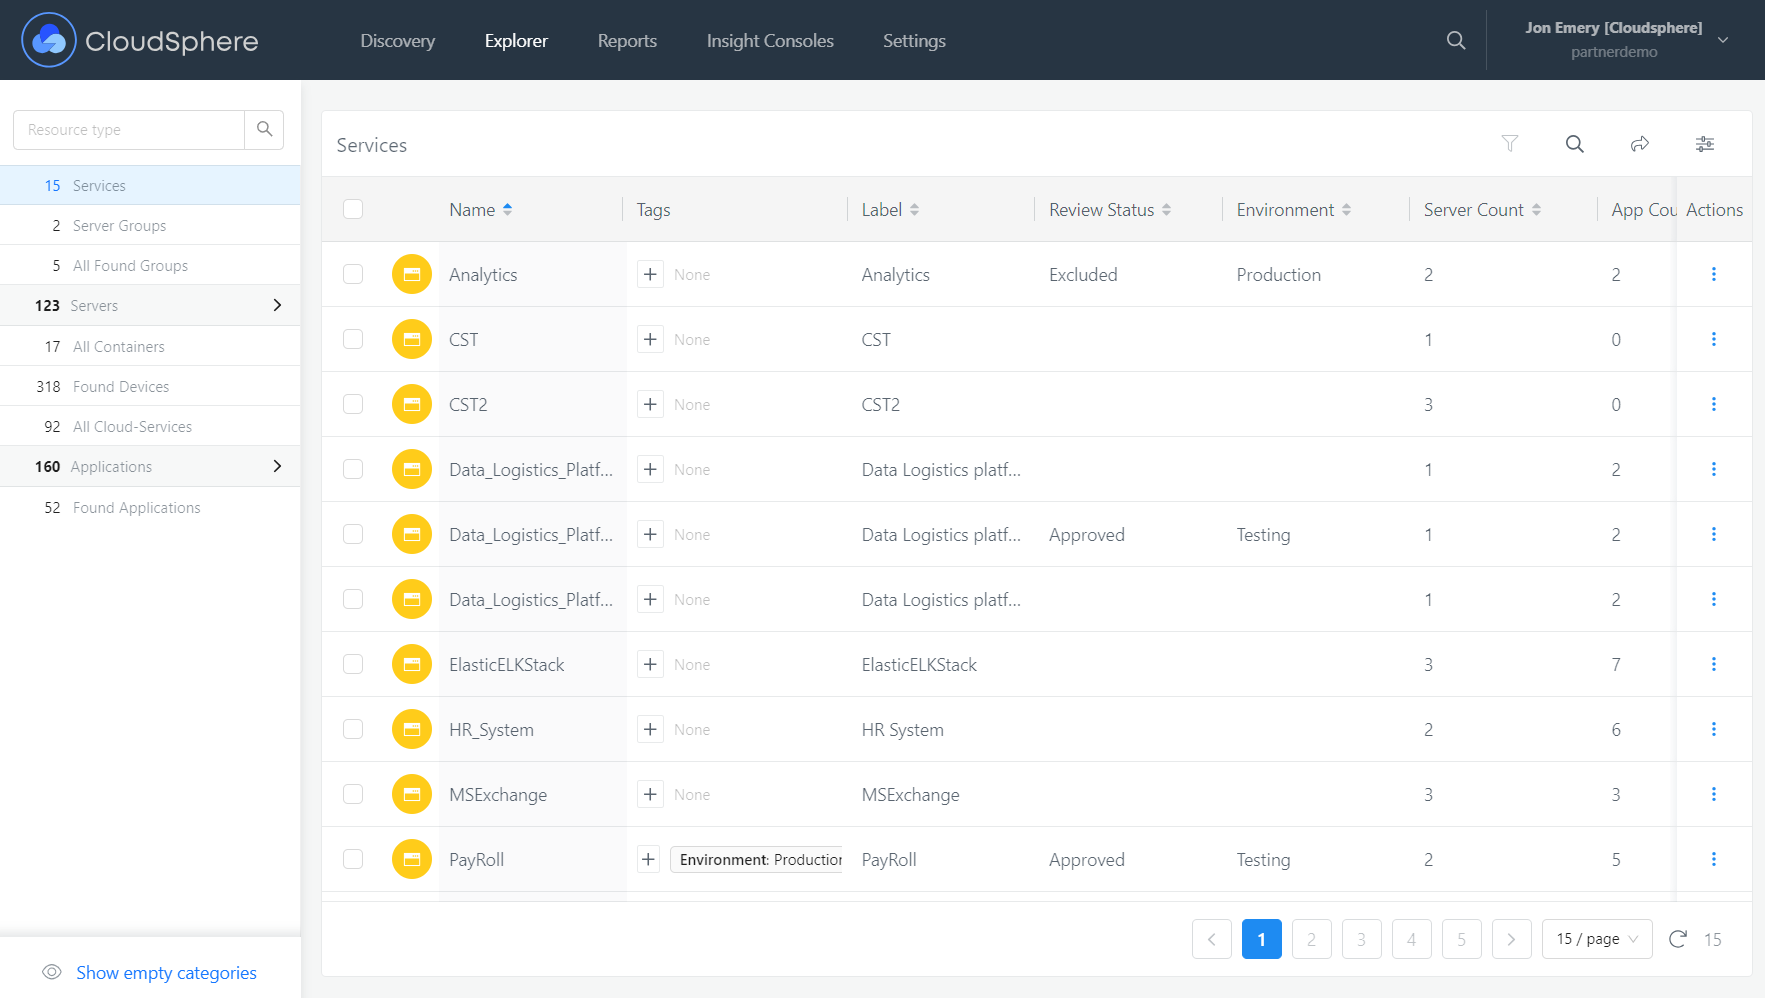Open actions menu for HR_System row
This screenshot has width=1765, height=998.
click(1713, 729)
